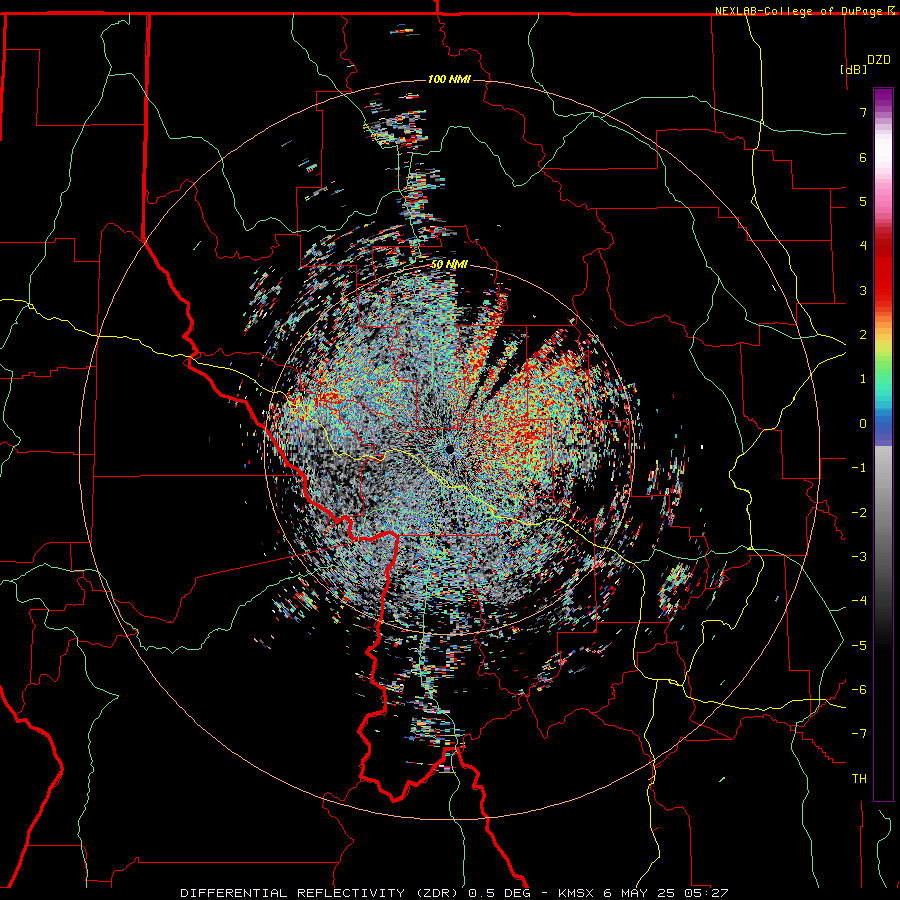Click the radar site black dot at center

coord(449,449)
